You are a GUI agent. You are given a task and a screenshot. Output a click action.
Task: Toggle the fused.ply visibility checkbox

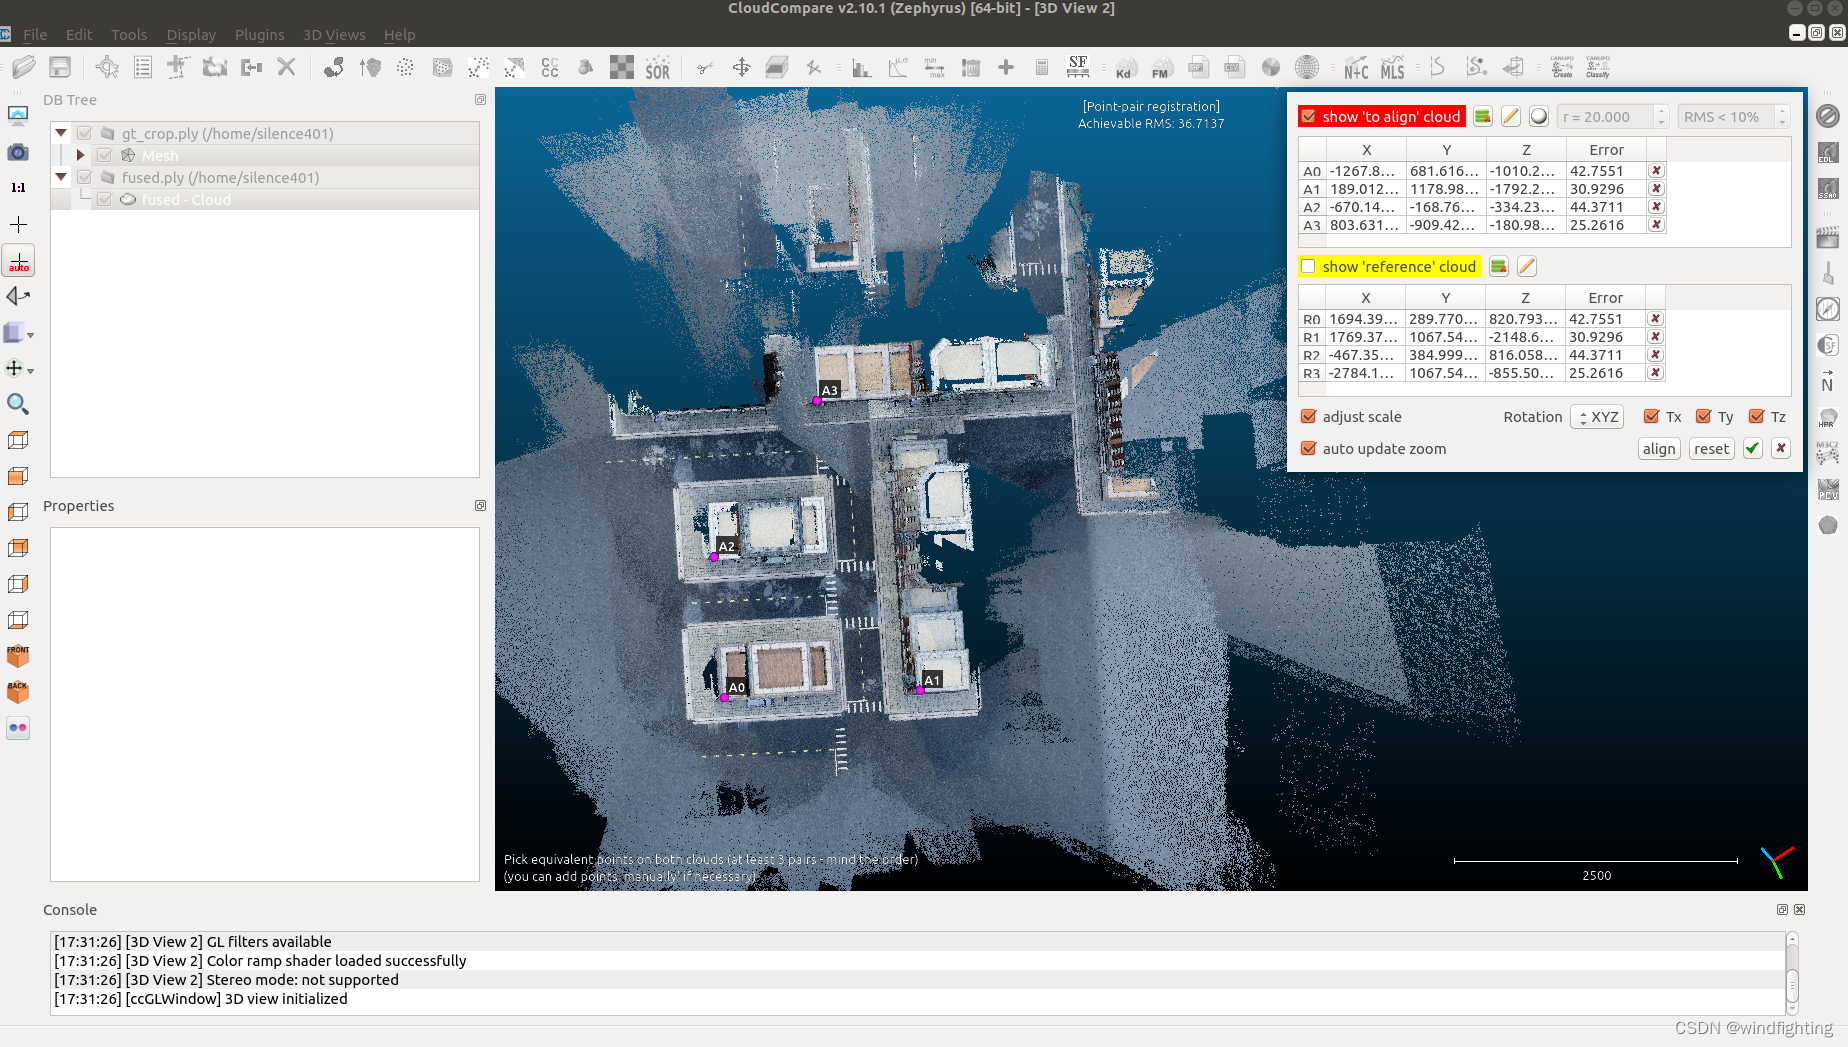point(85,177)
